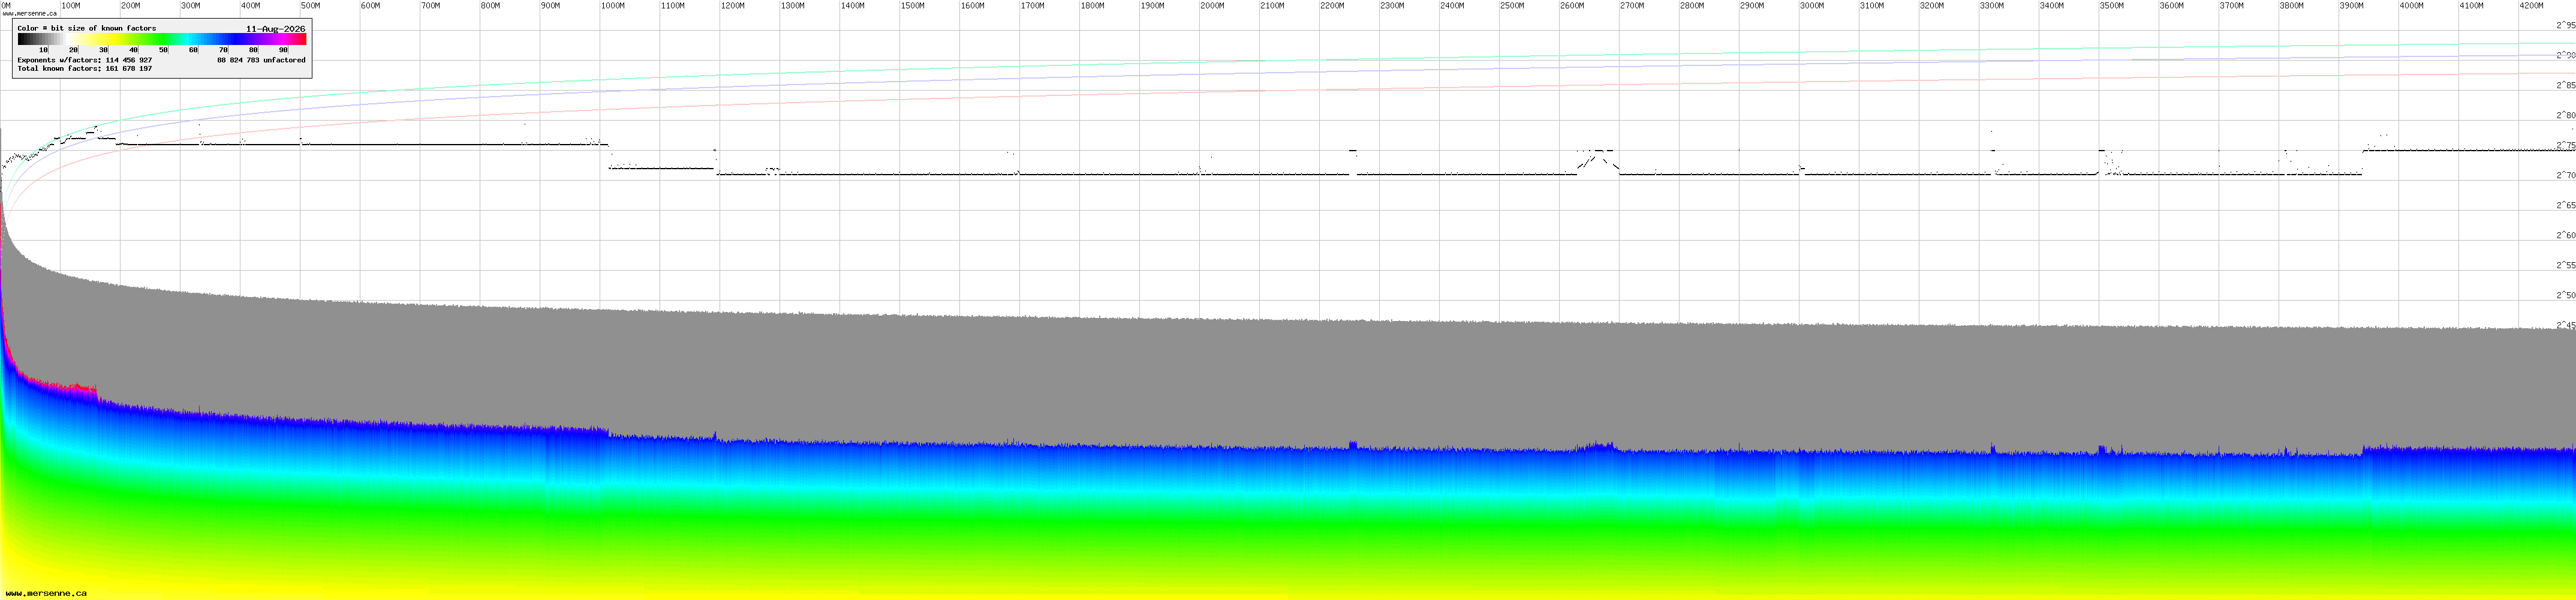Click the '2300M' x-axis label

pos(1393,6)
